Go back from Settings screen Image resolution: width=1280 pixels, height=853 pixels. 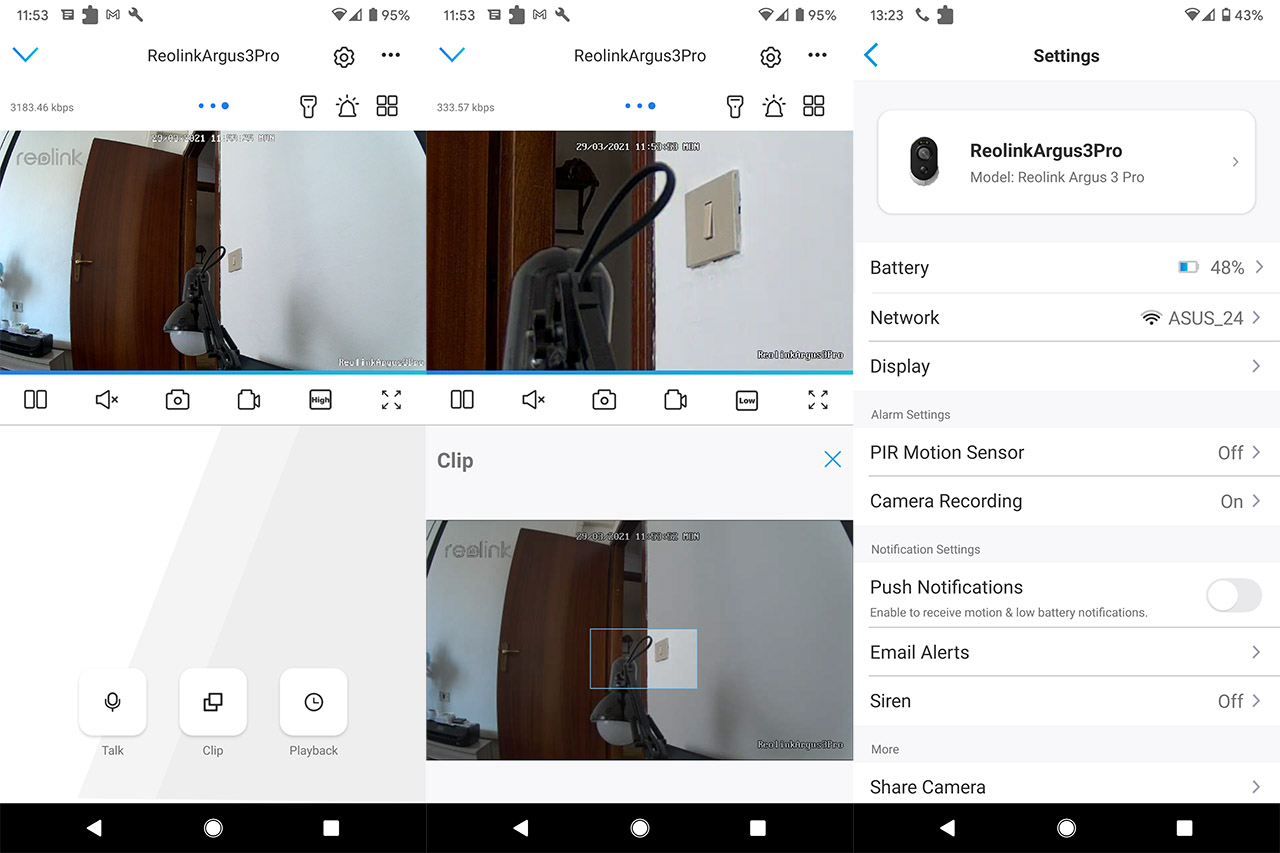[x=871, y=55]
